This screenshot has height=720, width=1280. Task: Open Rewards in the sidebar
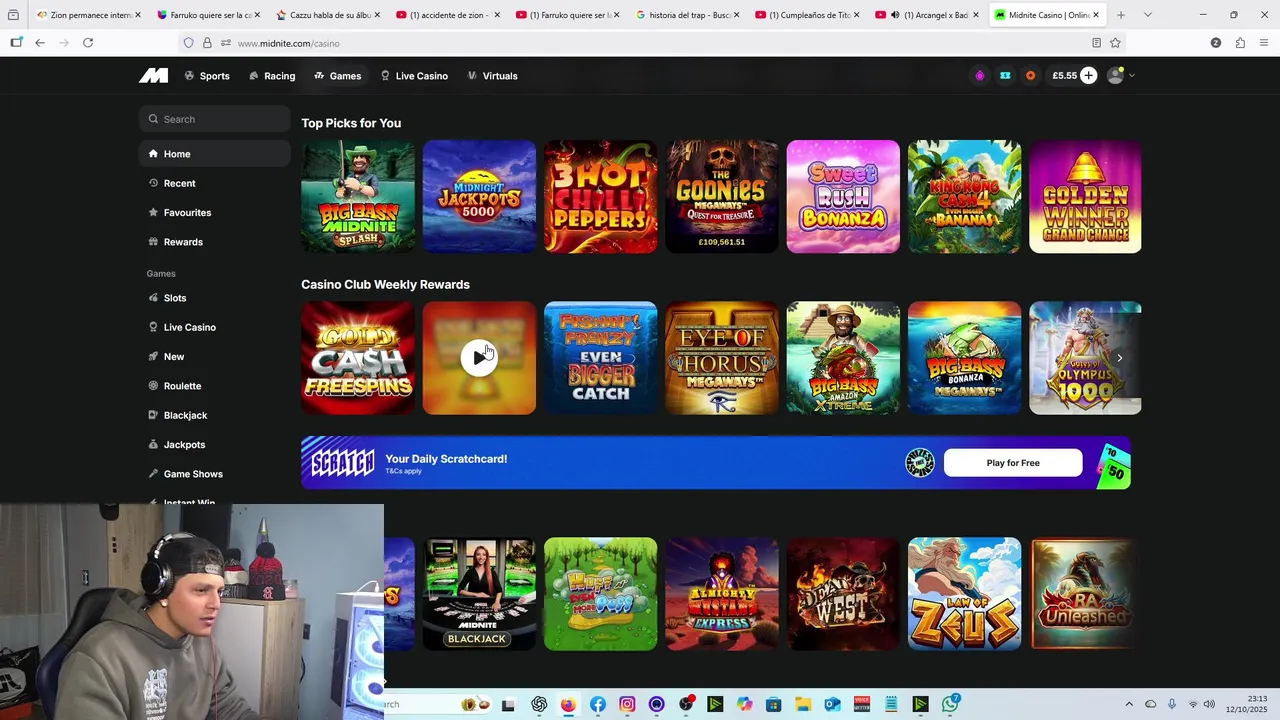tap(214, 242)
